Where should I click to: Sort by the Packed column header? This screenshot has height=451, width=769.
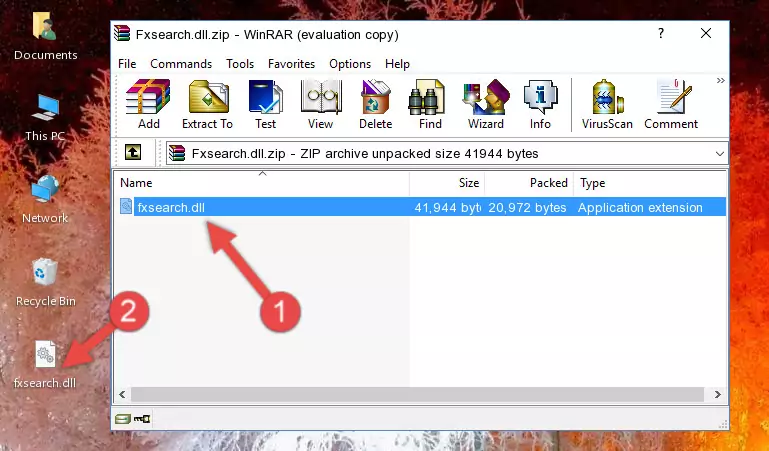point(529,183)
